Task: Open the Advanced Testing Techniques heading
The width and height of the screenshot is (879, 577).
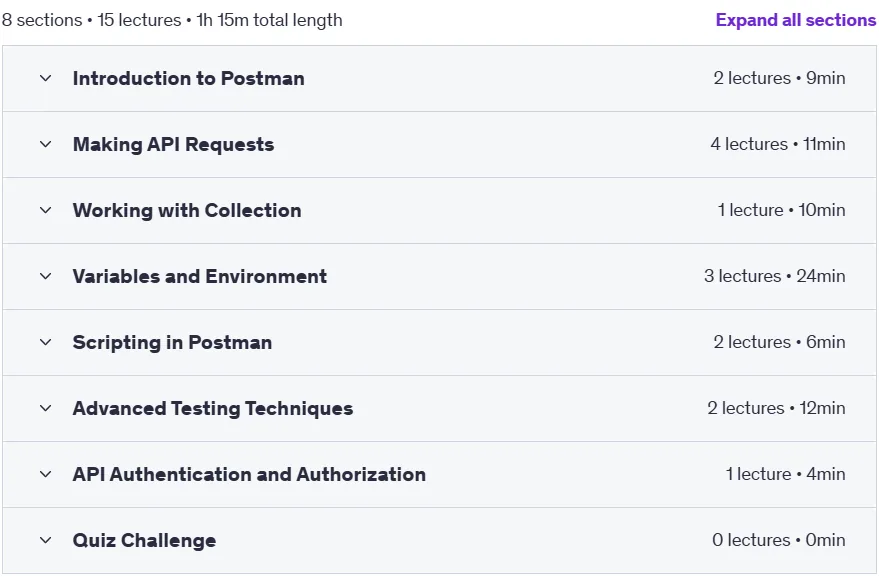Action: 212,409
